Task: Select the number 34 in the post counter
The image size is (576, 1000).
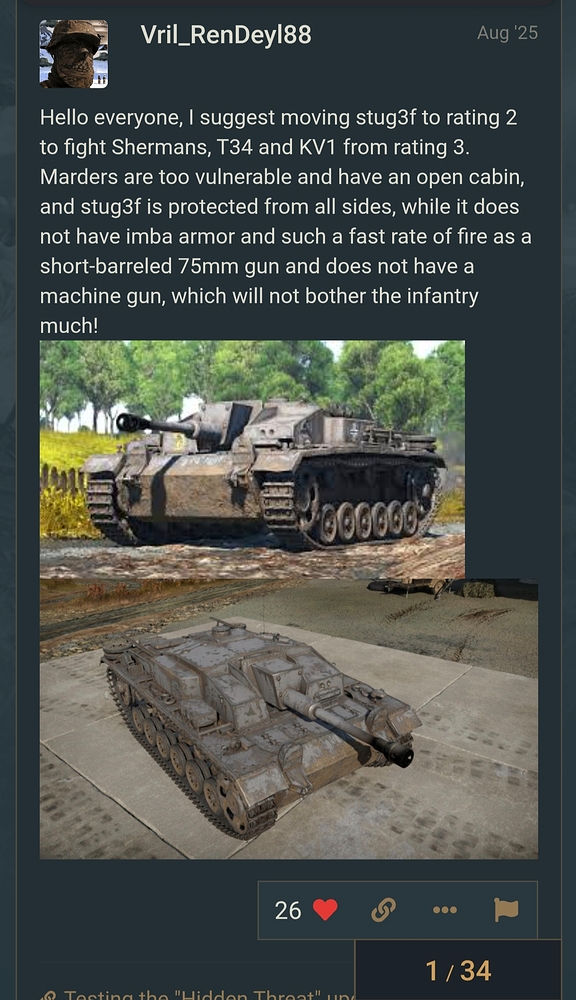Action: click(476, 971)
